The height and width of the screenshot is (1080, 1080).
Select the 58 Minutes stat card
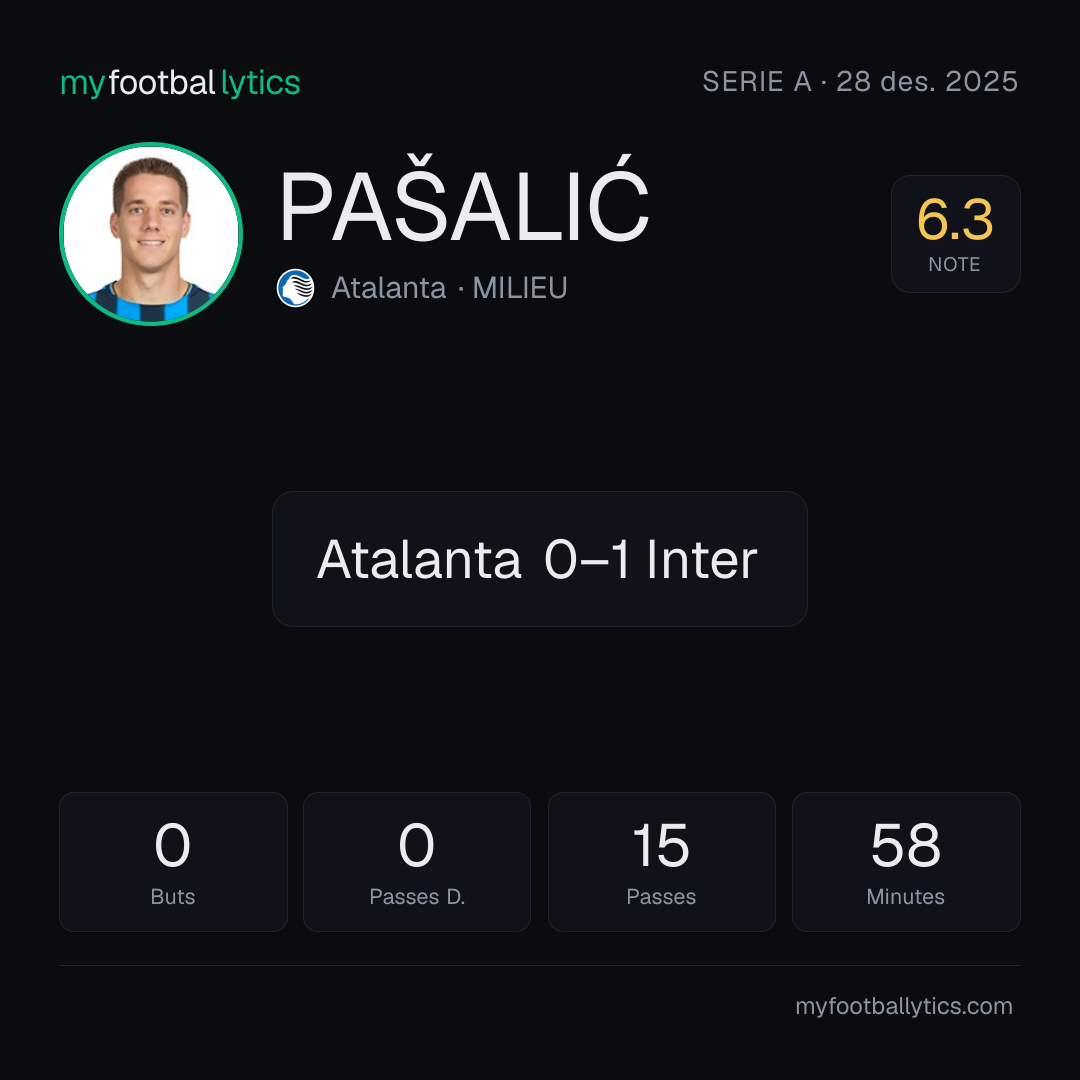(x=906, y=862)
